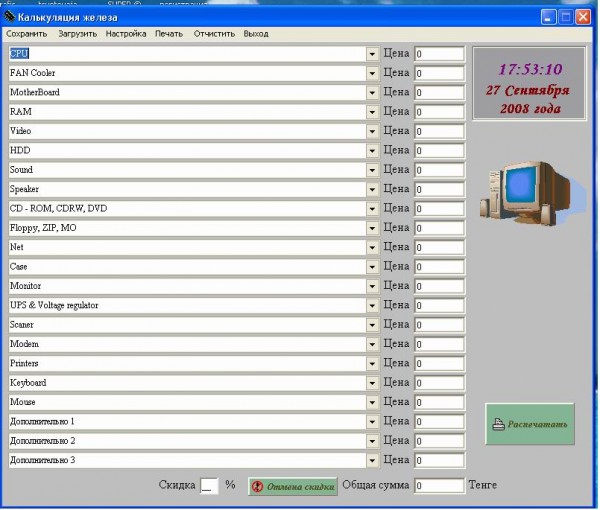
Task: Open the Загрузить menu
Action: [77, 34]
